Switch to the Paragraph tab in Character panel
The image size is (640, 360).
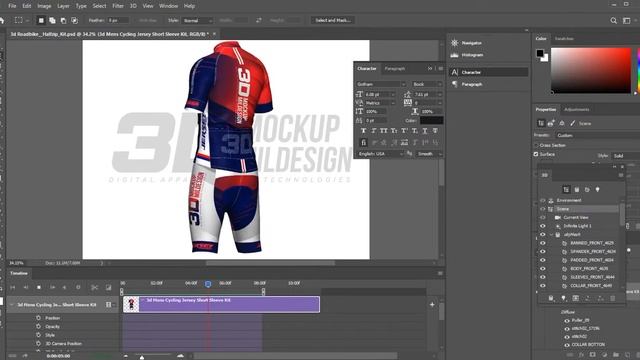(395, 69)
